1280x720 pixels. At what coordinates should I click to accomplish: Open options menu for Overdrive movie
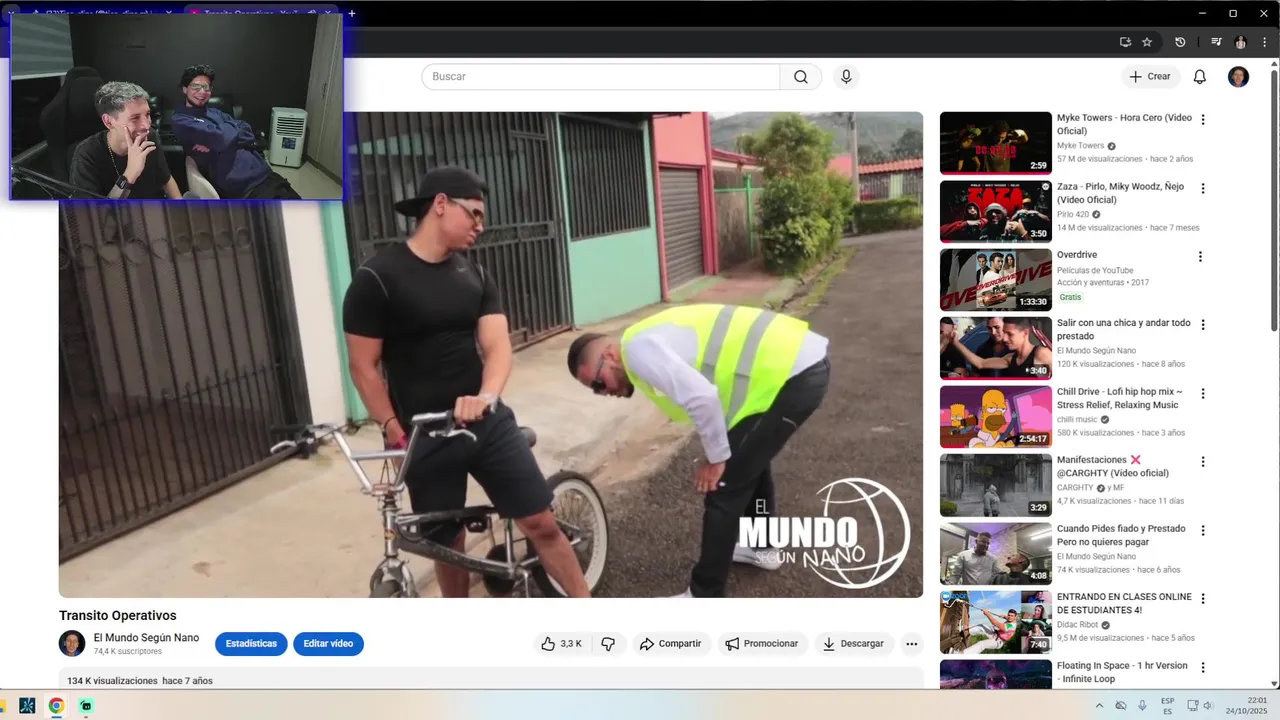(x=1201, y=256)
